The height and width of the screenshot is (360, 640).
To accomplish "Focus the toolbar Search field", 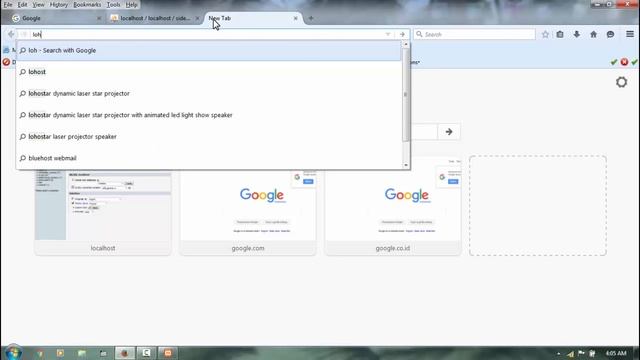I will coord(474,34).
